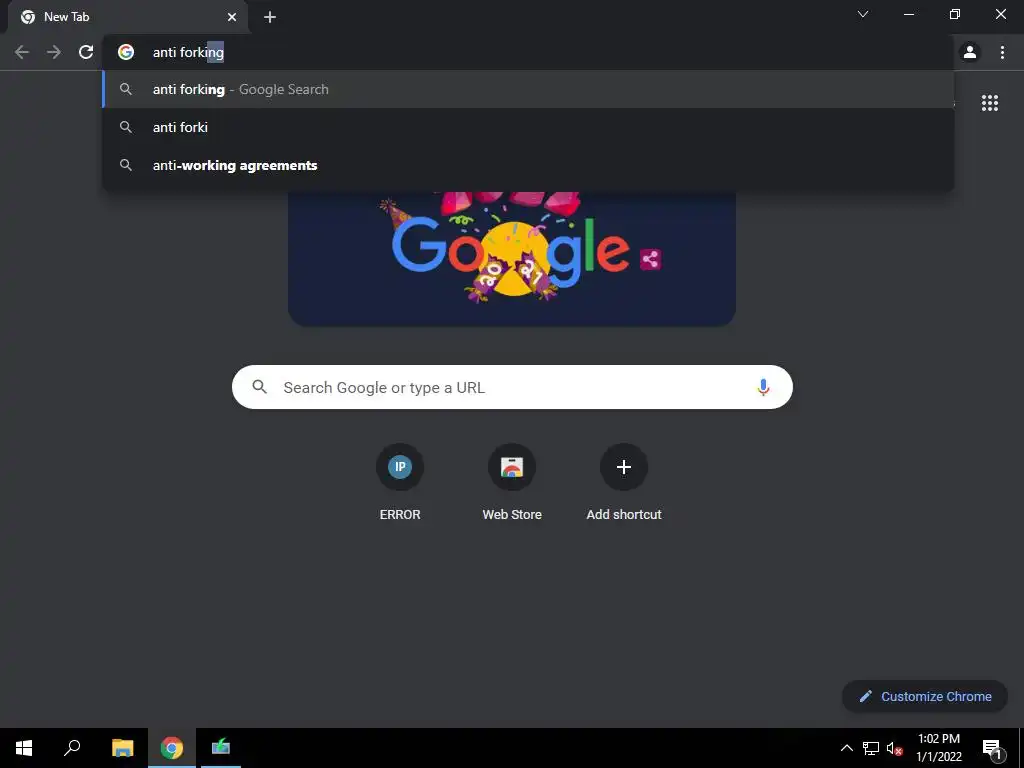Image resolution: width=1024 pixels, height=768 pixels.
Task: Click the browser back arrow
Action: pos(22,52)
